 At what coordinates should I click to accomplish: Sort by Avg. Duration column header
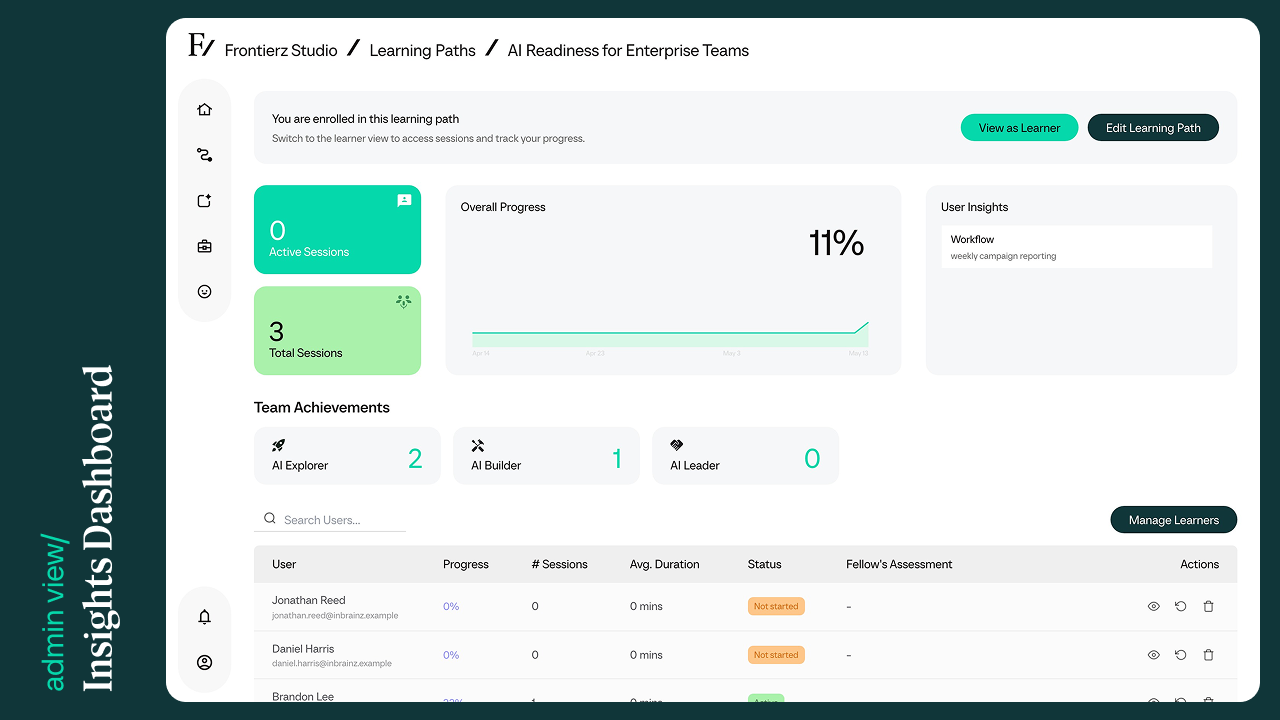(x=665, y=564)
